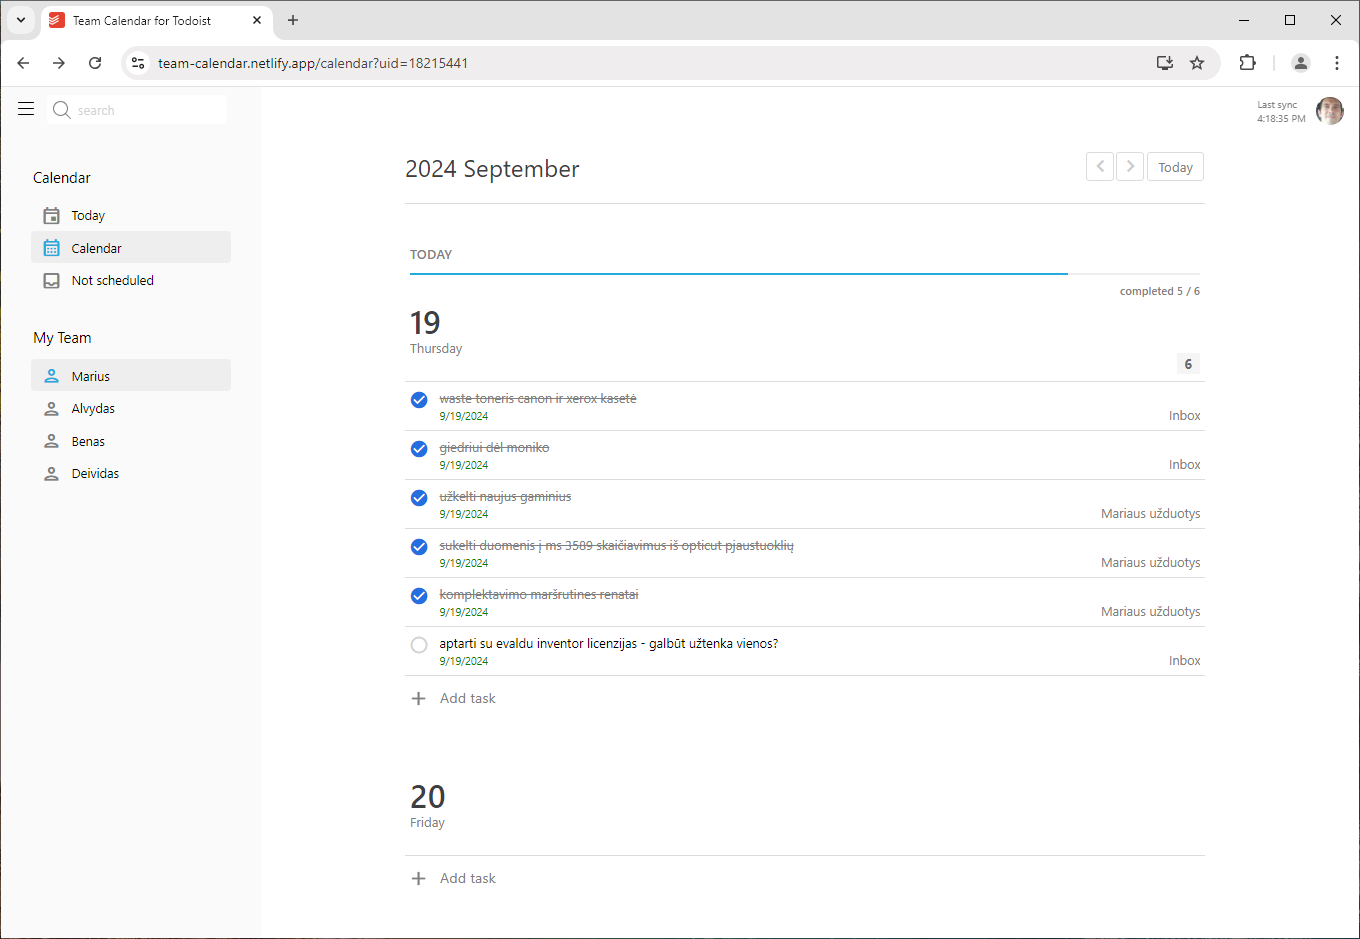Click the install app icon in address bar
The image size is (1360, 939).
(1164, 62)
